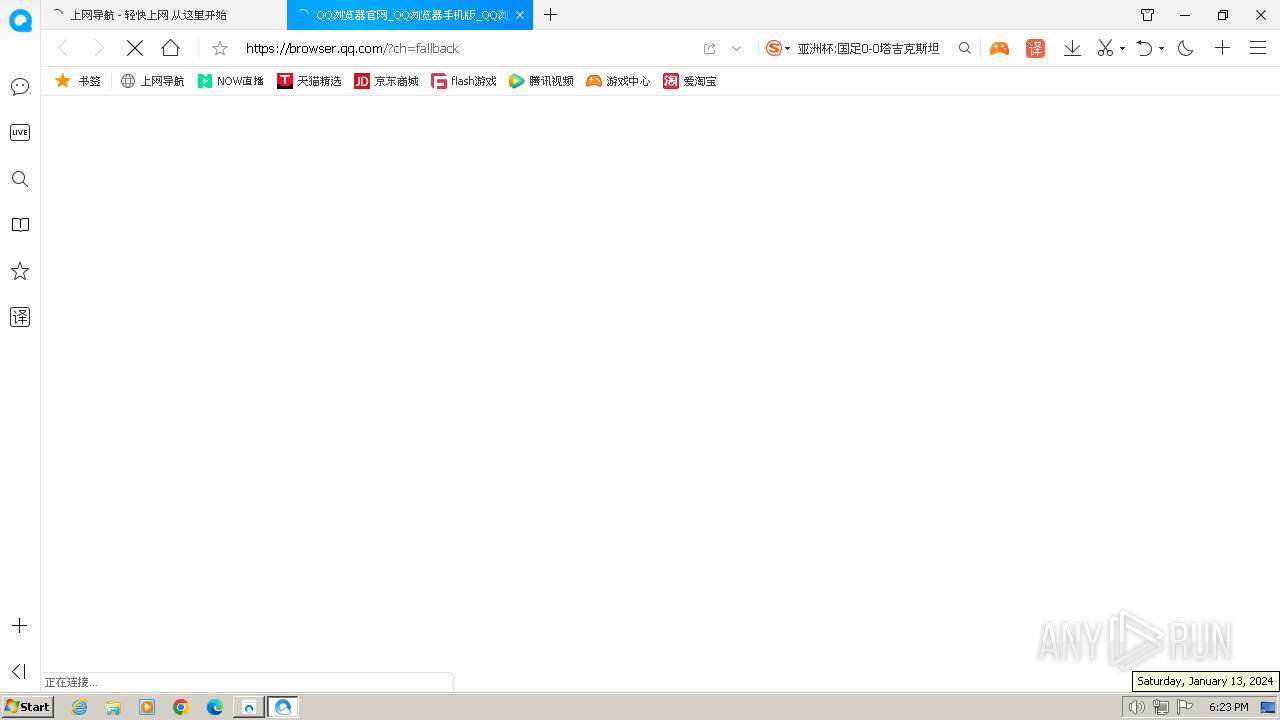Click the scissors screenshot tool

pyautogui.click(x=1105, y=48)
